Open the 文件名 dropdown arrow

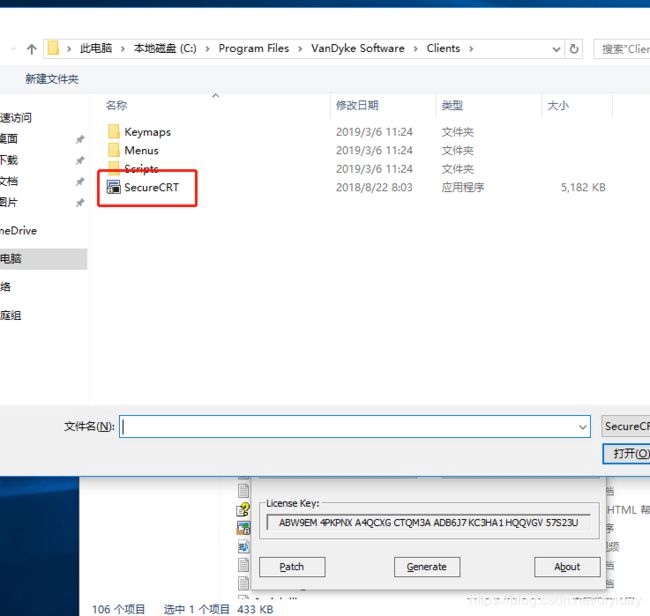(x=583, y=427)
